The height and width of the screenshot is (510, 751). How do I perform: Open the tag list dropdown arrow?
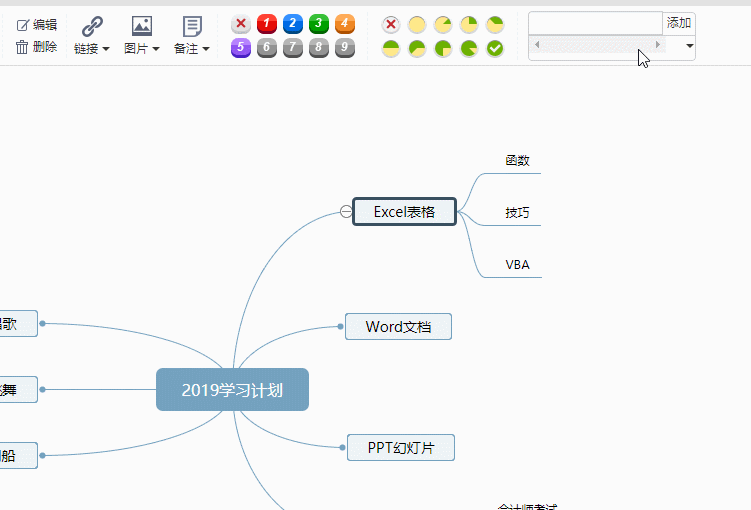[x=690, y=46]
